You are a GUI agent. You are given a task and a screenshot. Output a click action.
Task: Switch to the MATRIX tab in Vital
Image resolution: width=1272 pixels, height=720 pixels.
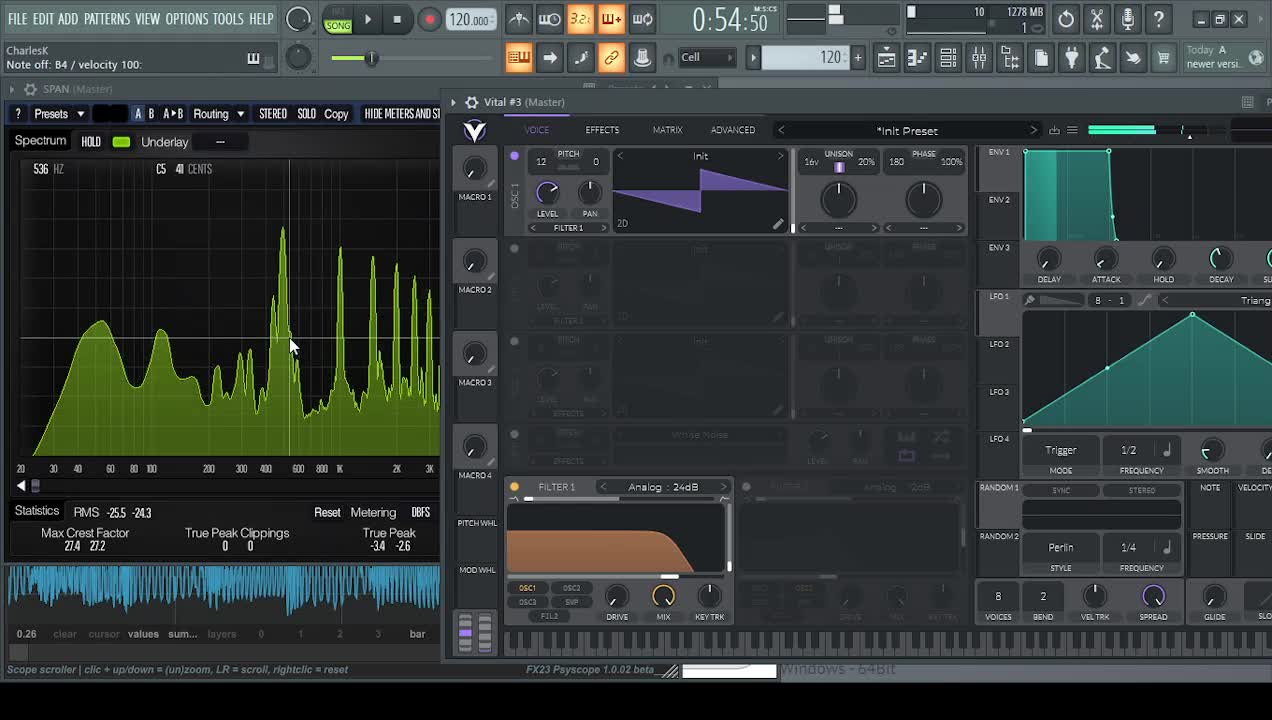(x=667, y=130)
